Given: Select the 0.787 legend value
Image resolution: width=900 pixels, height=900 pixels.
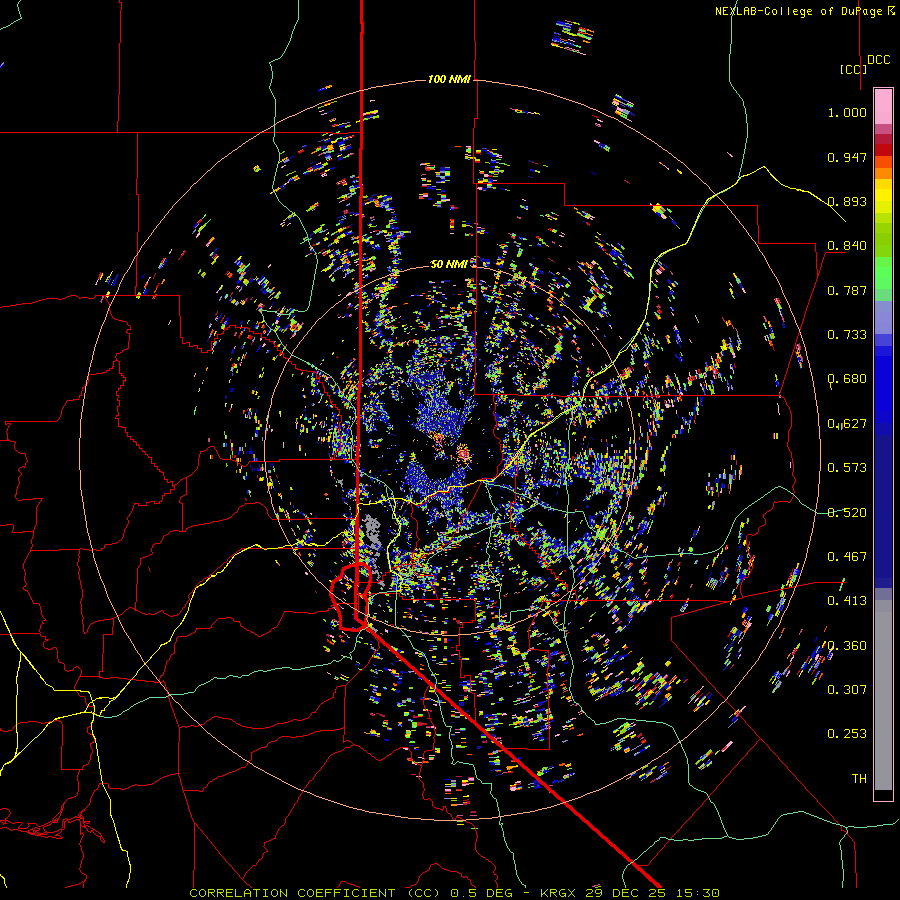Looking at the screenshot, I should [847, 290].
